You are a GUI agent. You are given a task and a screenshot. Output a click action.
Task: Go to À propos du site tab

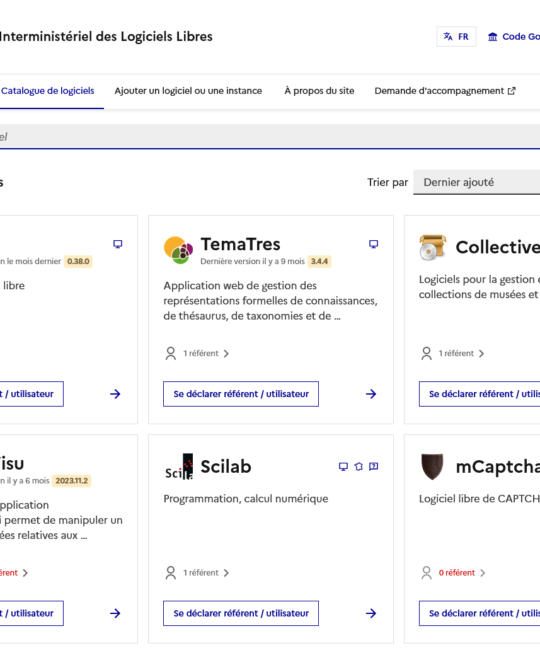click(x=319, y=91)
